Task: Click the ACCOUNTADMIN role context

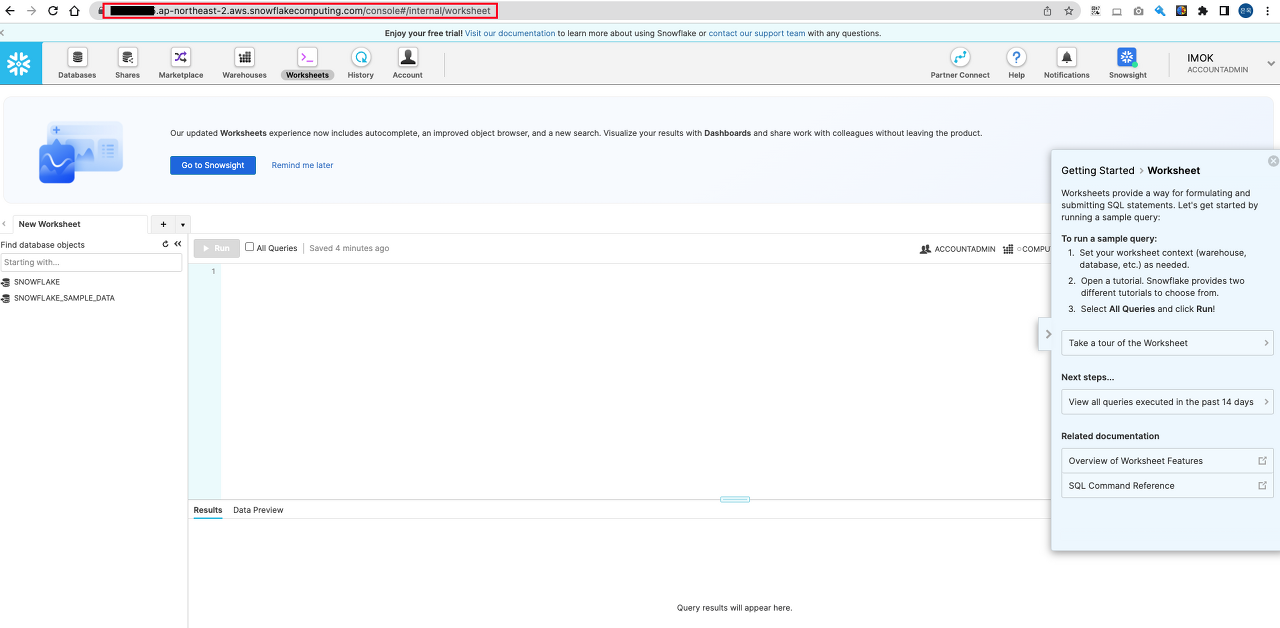Action: (958, 249)
